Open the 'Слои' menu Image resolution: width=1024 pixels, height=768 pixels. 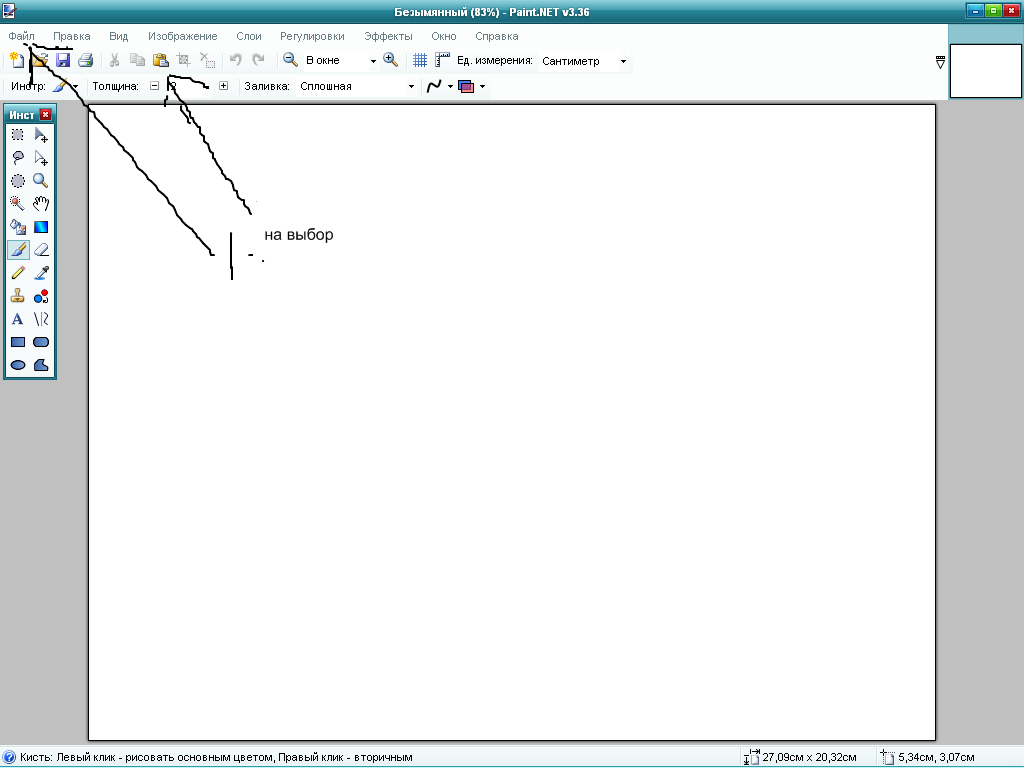(248, 36)
